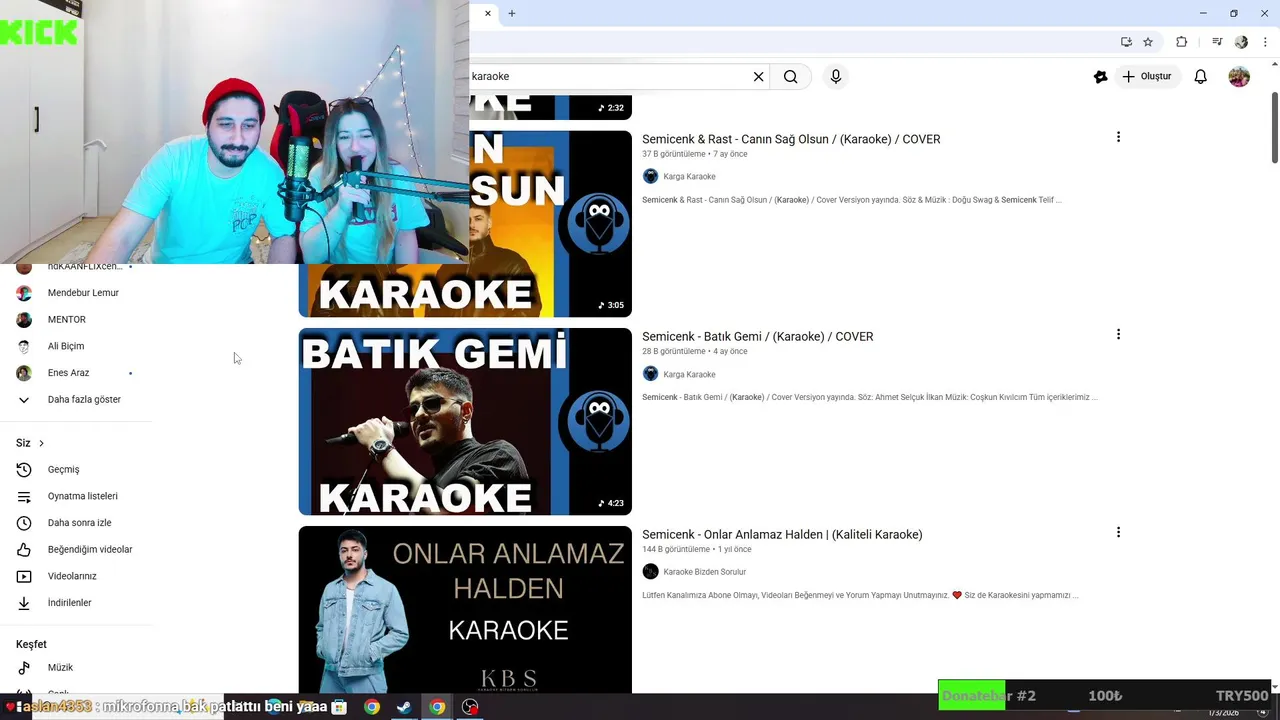Open Microsoft Store from the taskbar
Screen dimensions: 1280x720
point(339,707)
